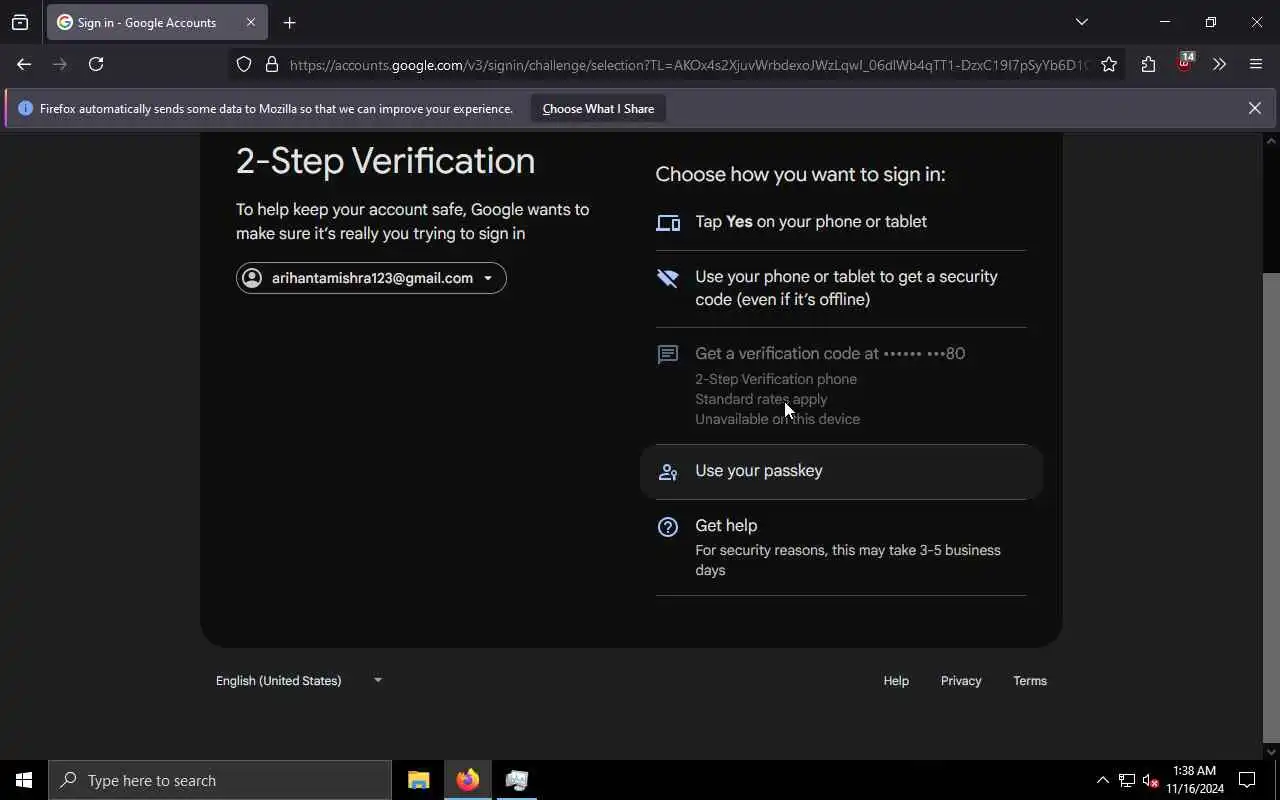The width and height of the screenshot is (1280, 800).
Task: Open the extensions puzzle icon
Action: [x=1148, y=65]
